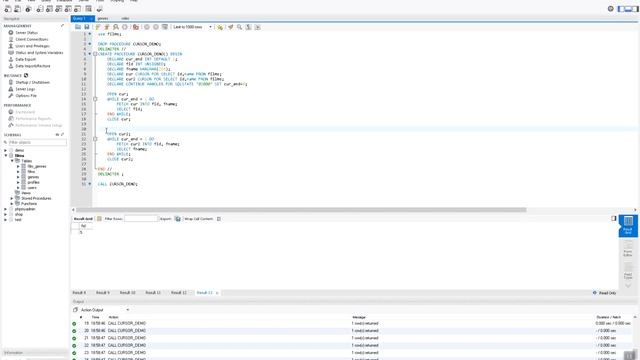Select the Result Grid side panel button
The image size is (640, 360).
pyautogui.click(x=628, y=226)
